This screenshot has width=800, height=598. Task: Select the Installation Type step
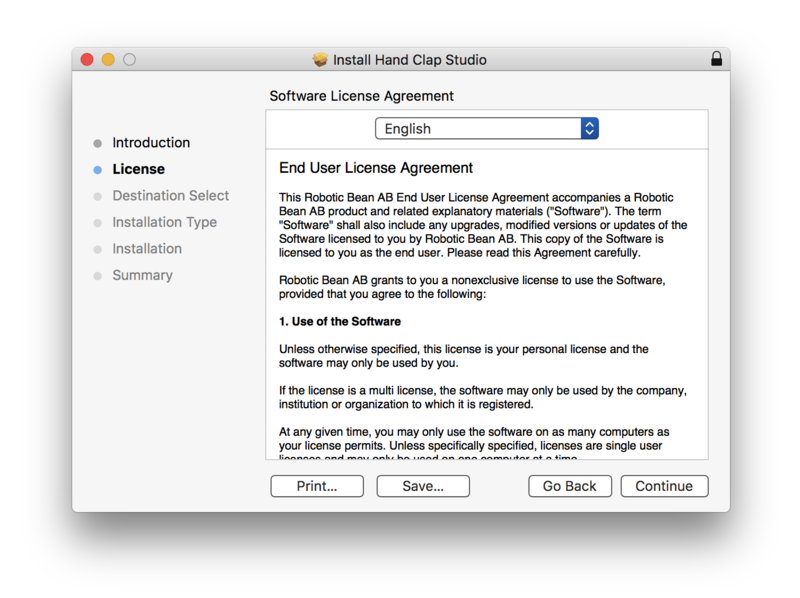click(164, 222)
